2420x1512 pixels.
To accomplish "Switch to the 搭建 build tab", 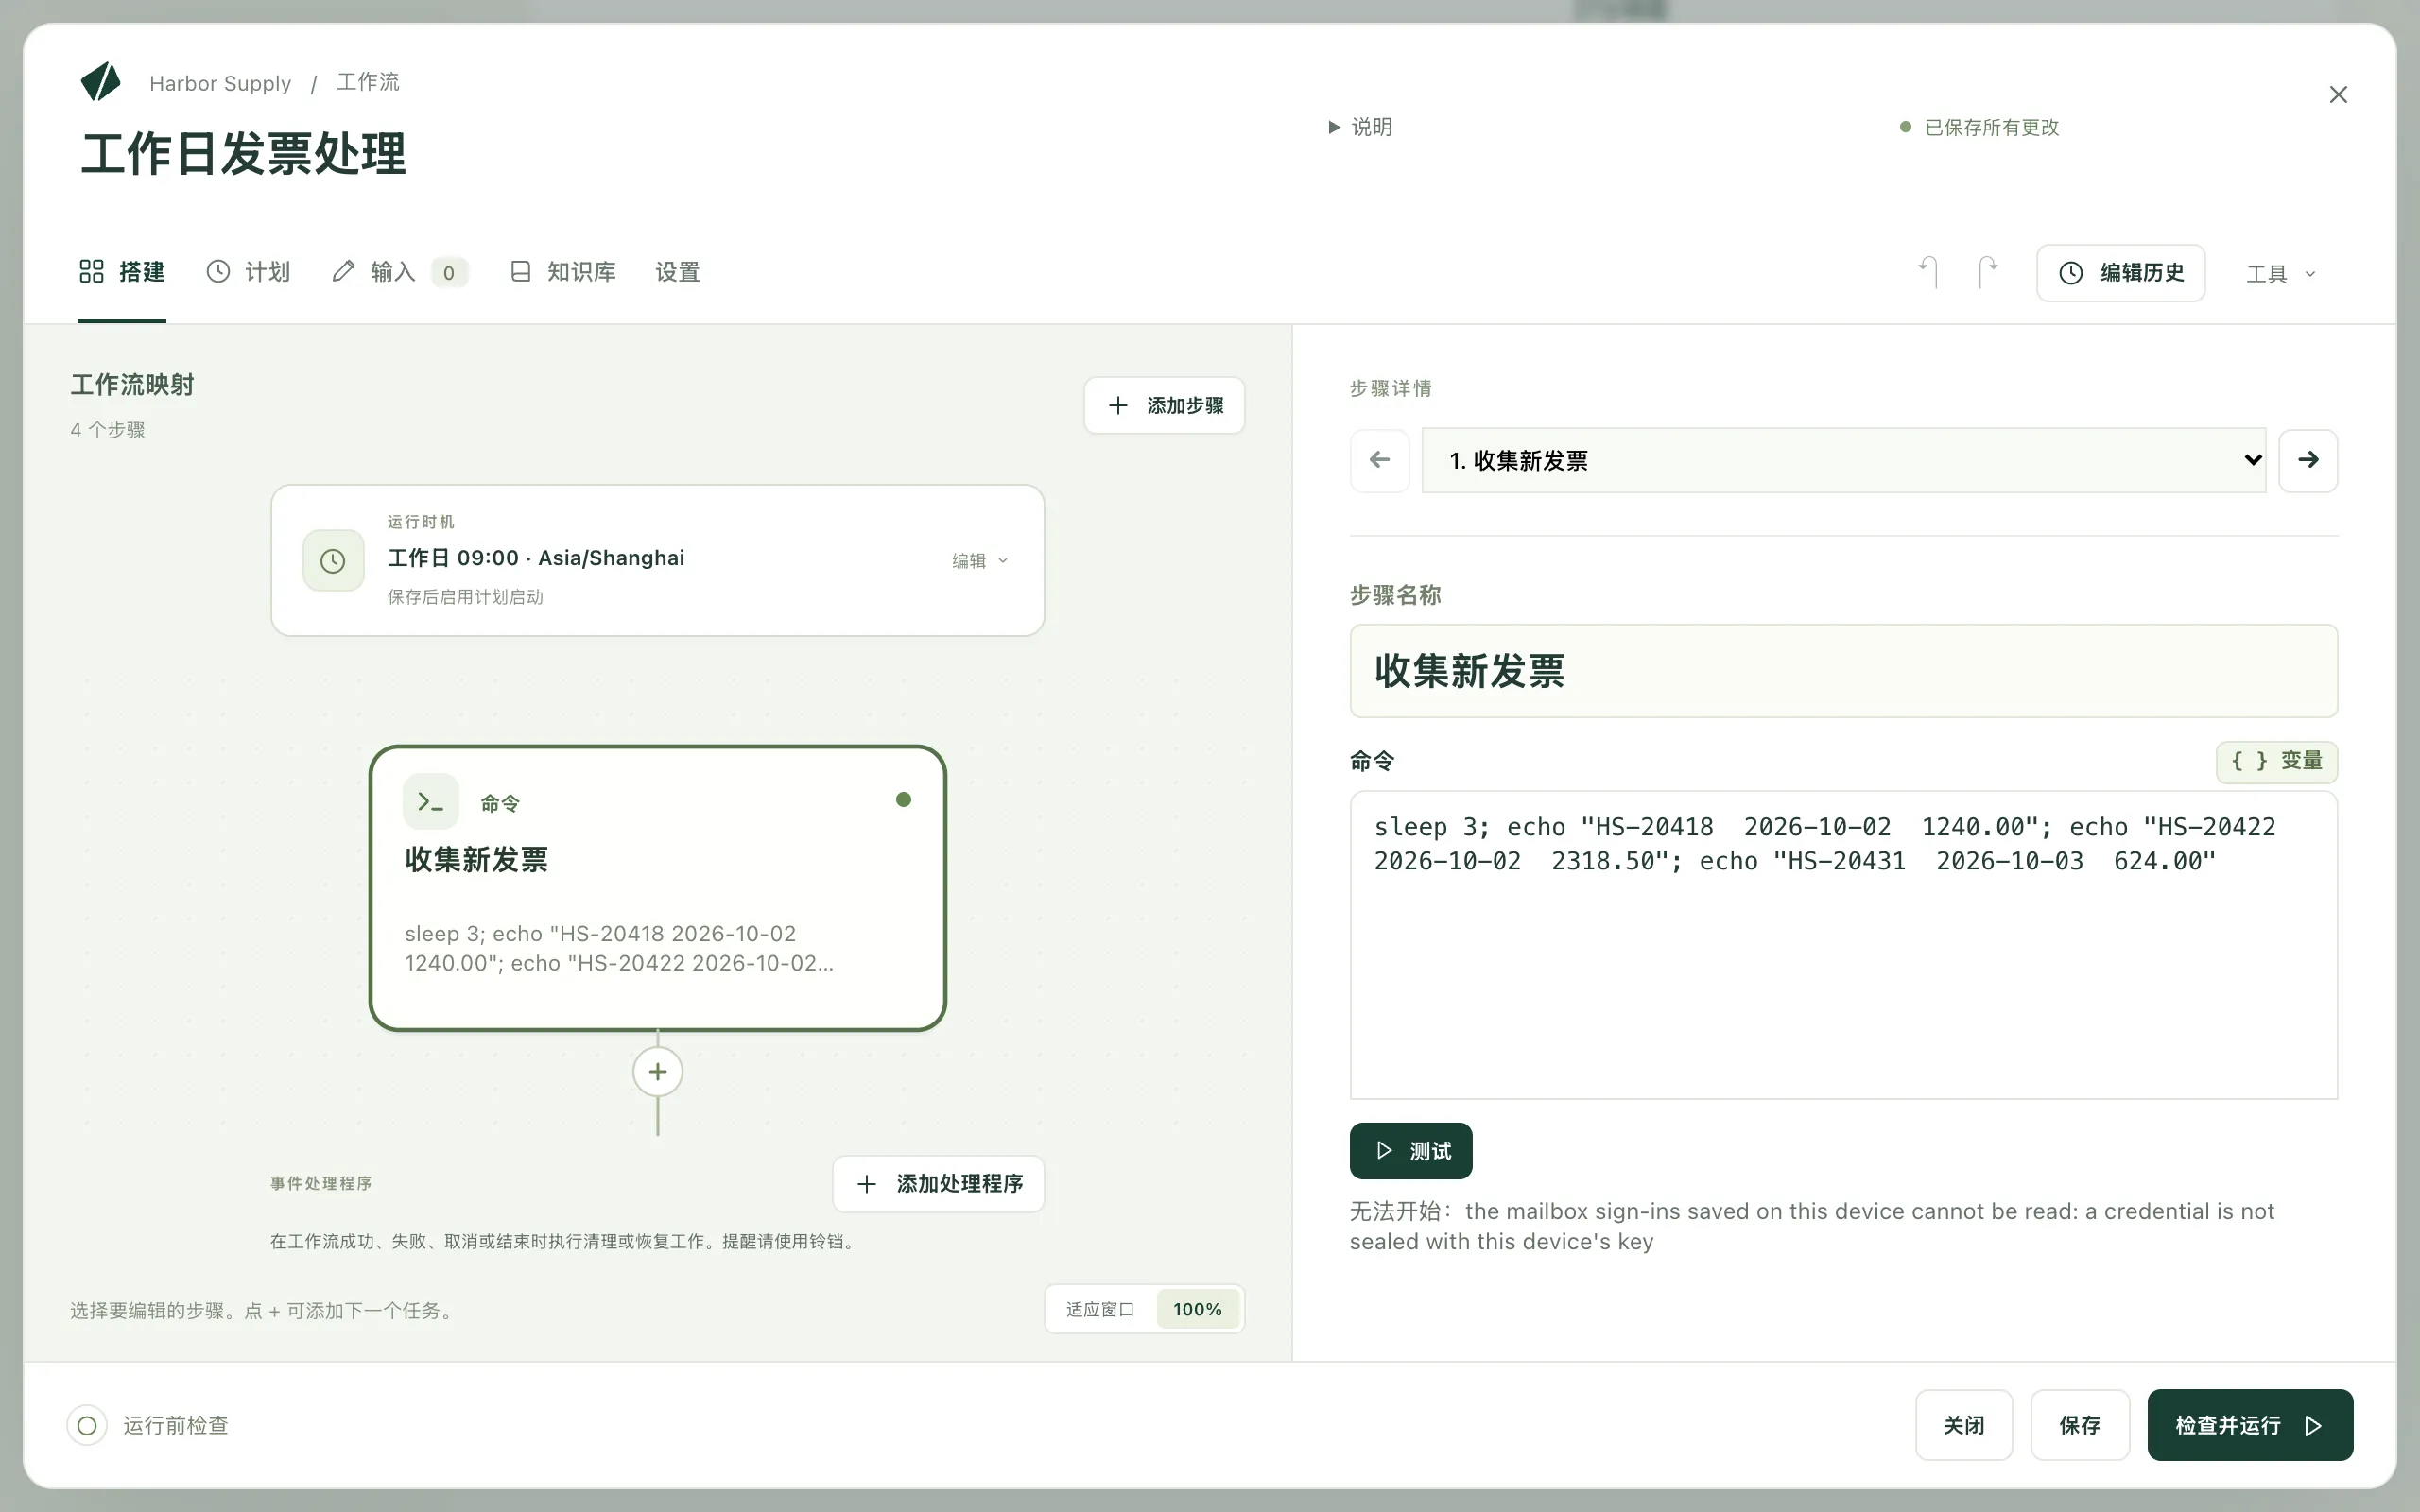I will click(122, 272).
